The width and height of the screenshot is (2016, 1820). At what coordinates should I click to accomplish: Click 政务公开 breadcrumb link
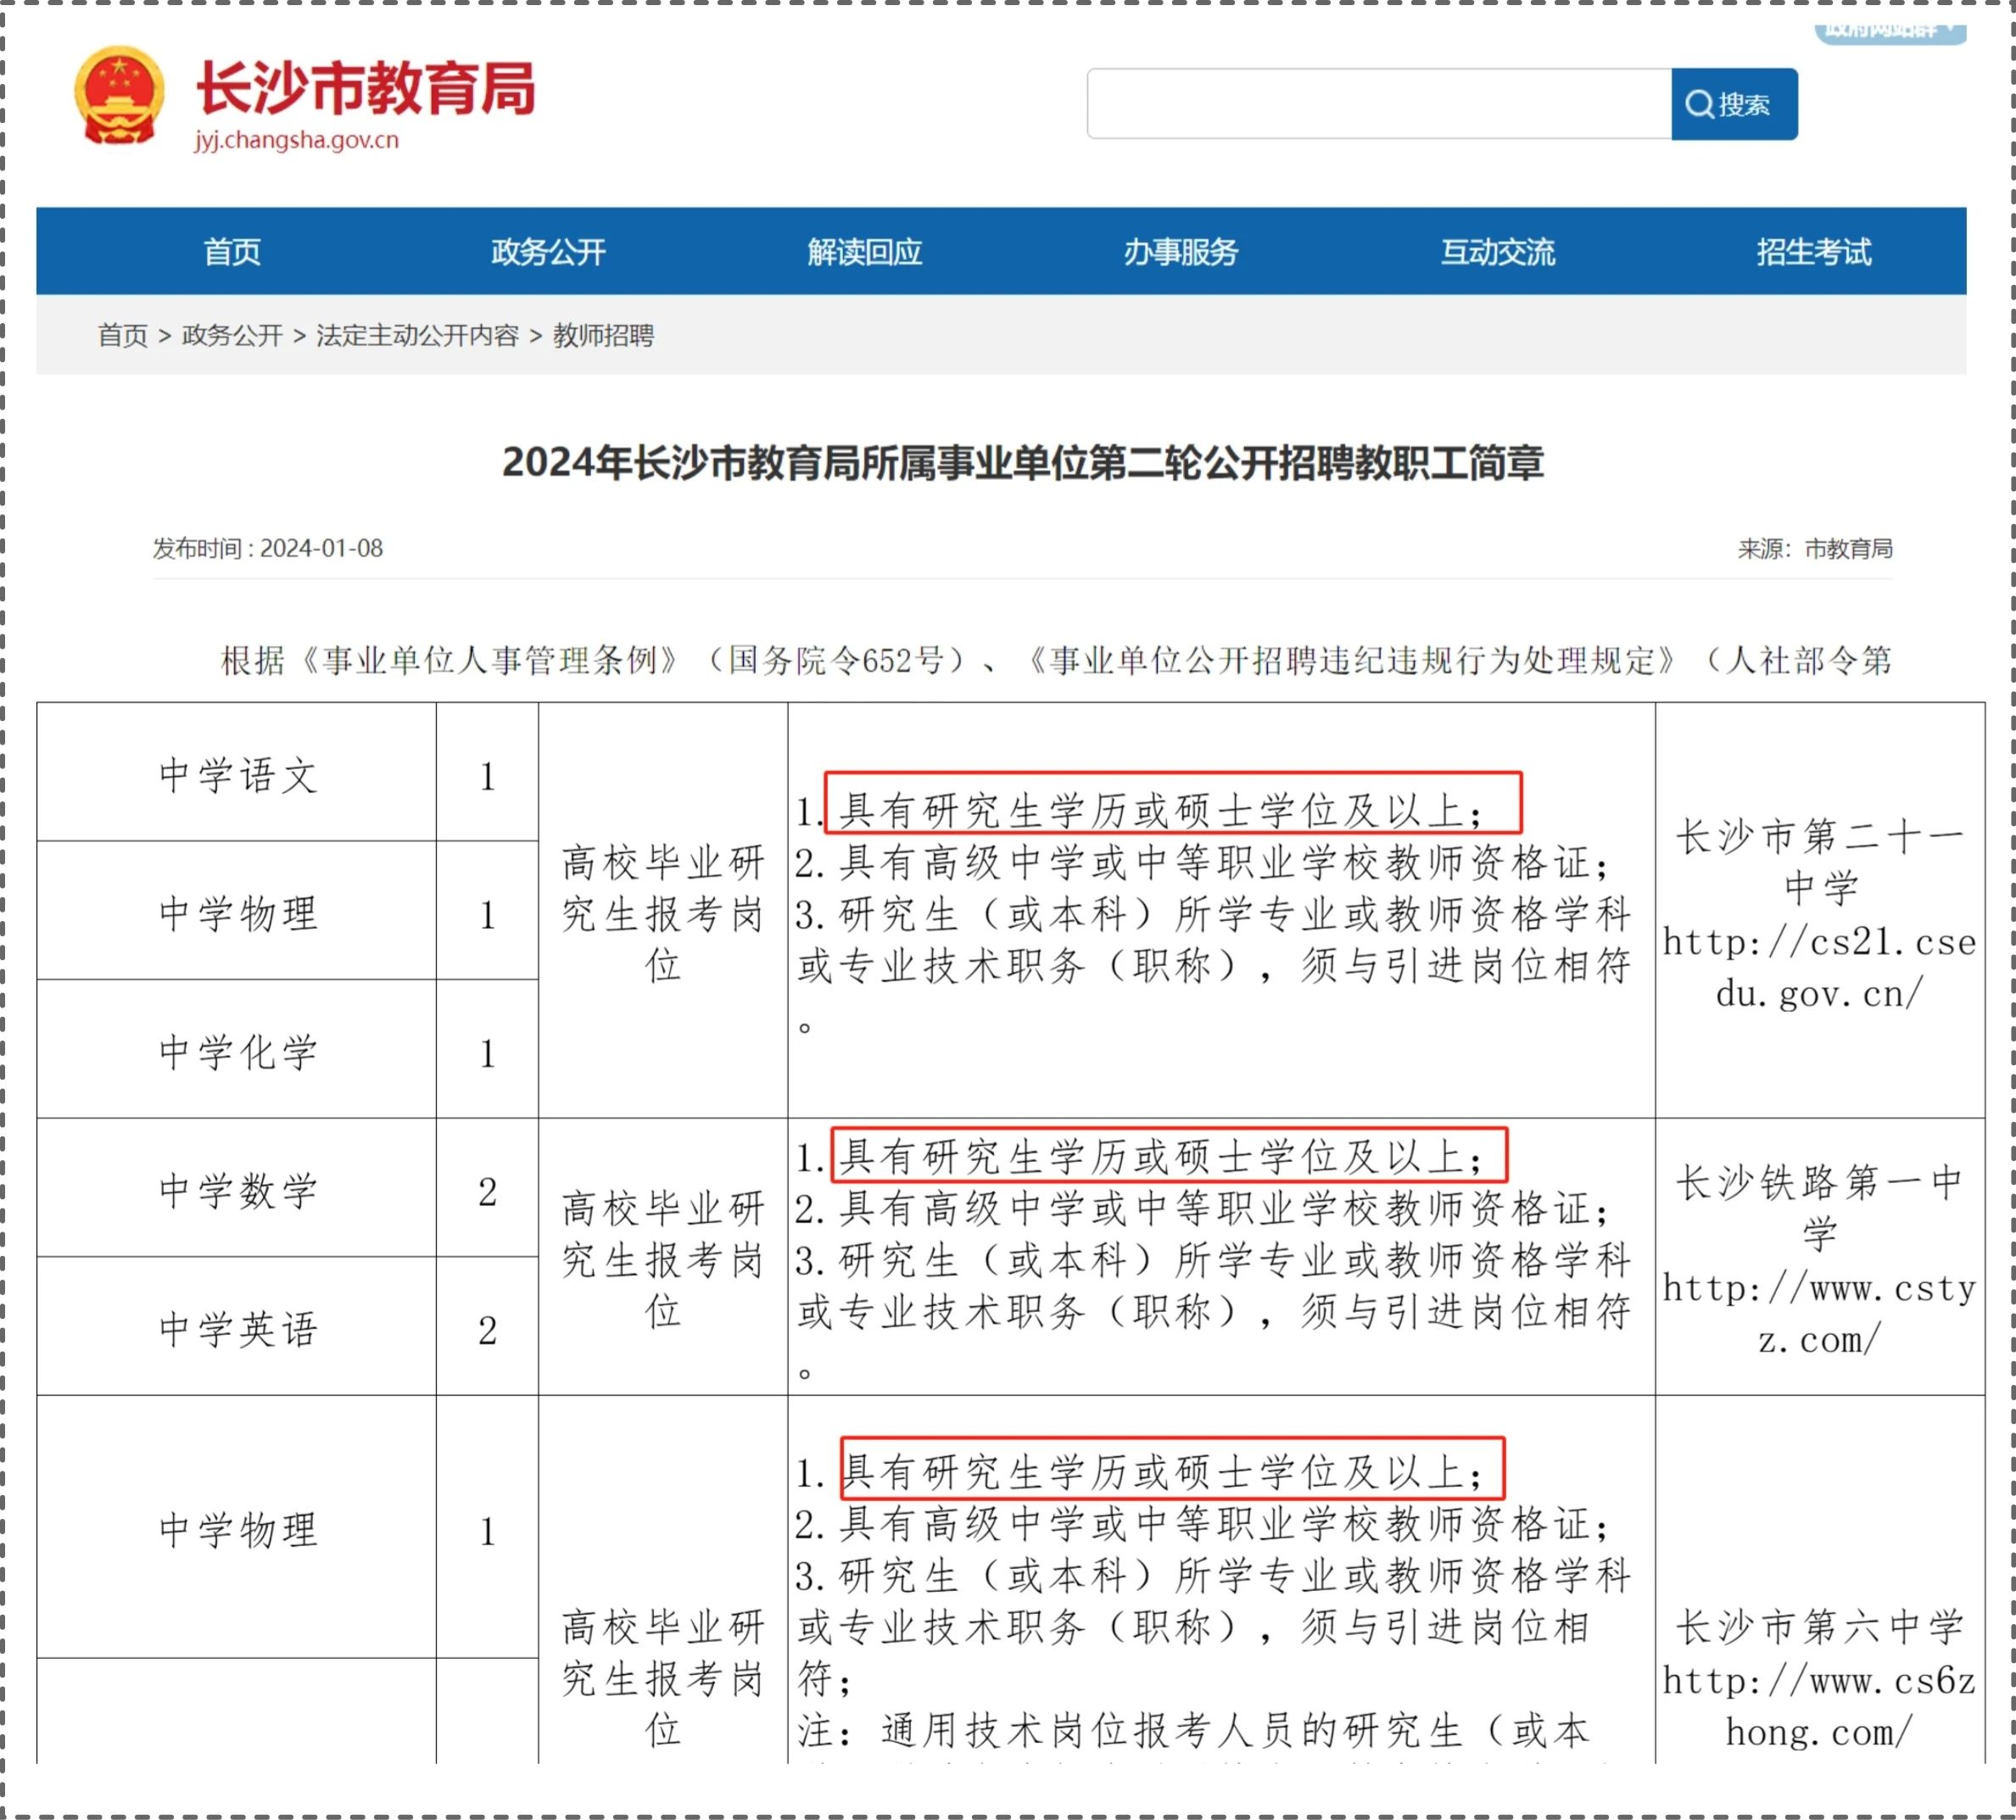[232, 336]
